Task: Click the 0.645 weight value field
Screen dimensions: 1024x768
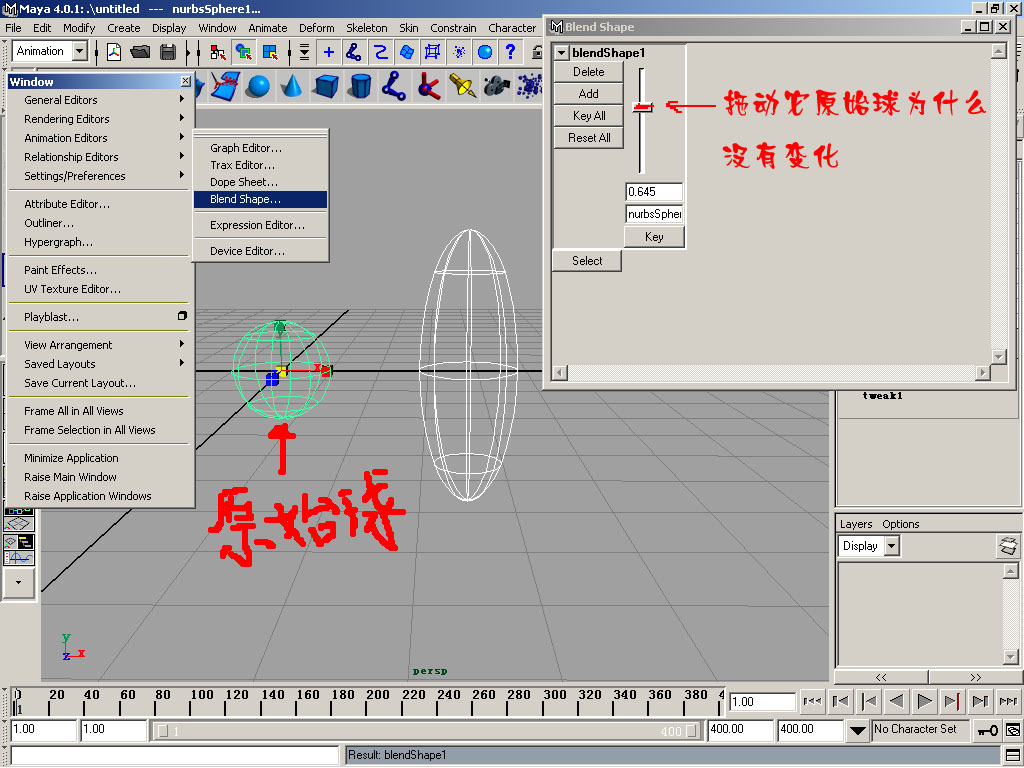Action: point(654,192)
